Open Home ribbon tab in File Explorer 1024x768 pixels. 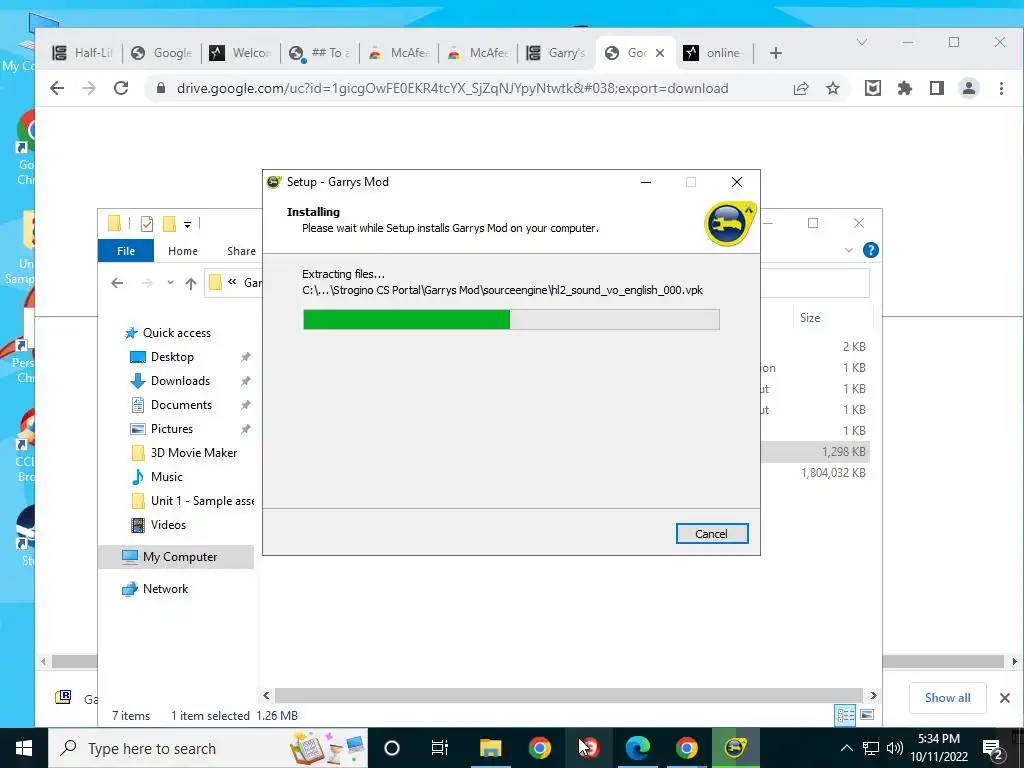tap(183, 251)
